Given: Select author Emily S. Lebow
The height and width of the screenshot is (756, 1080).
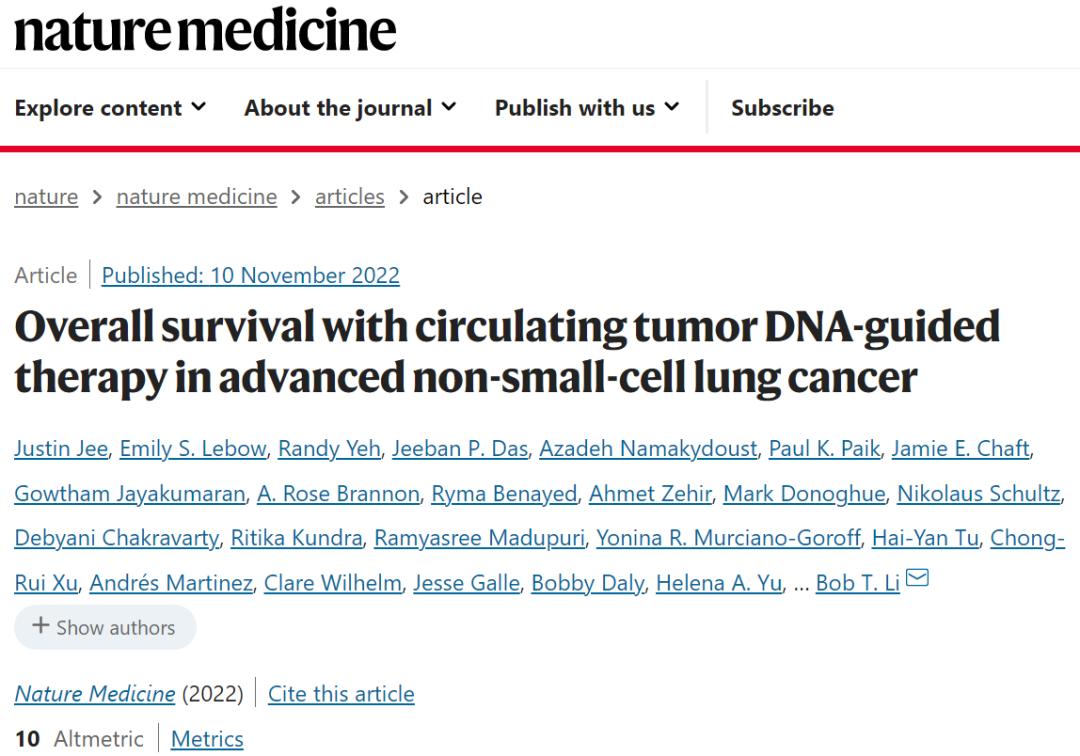Looking at the screenshot, I should [x=193, y=449].
